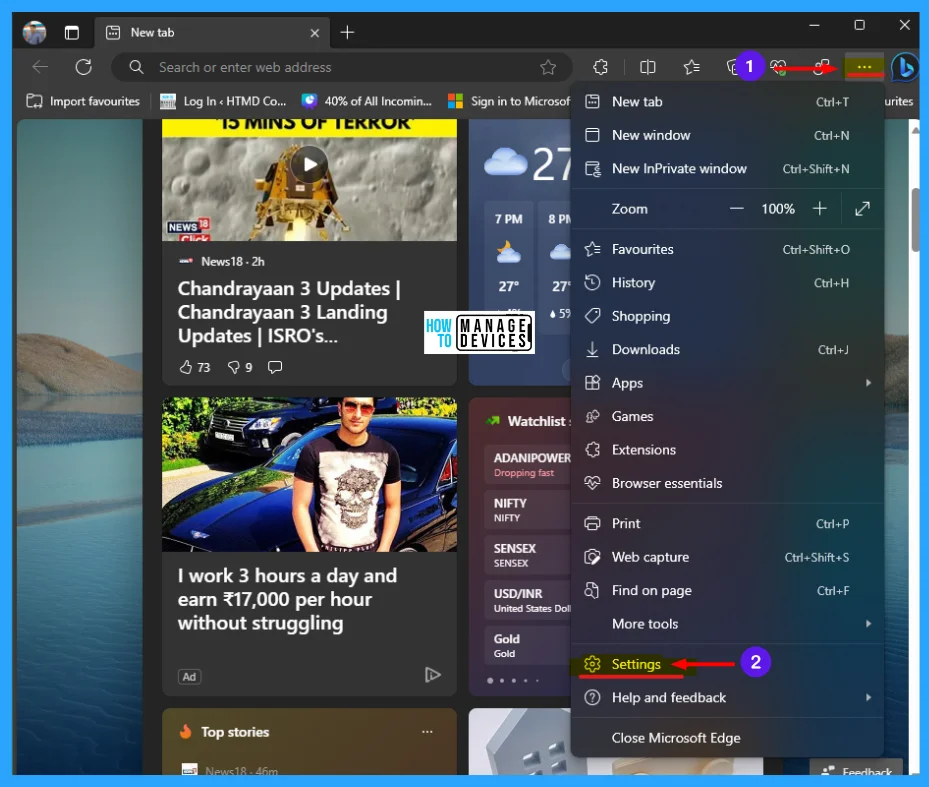
Task: Open Log In HTMD Community bookmark
Action: (x=223, y=101)
